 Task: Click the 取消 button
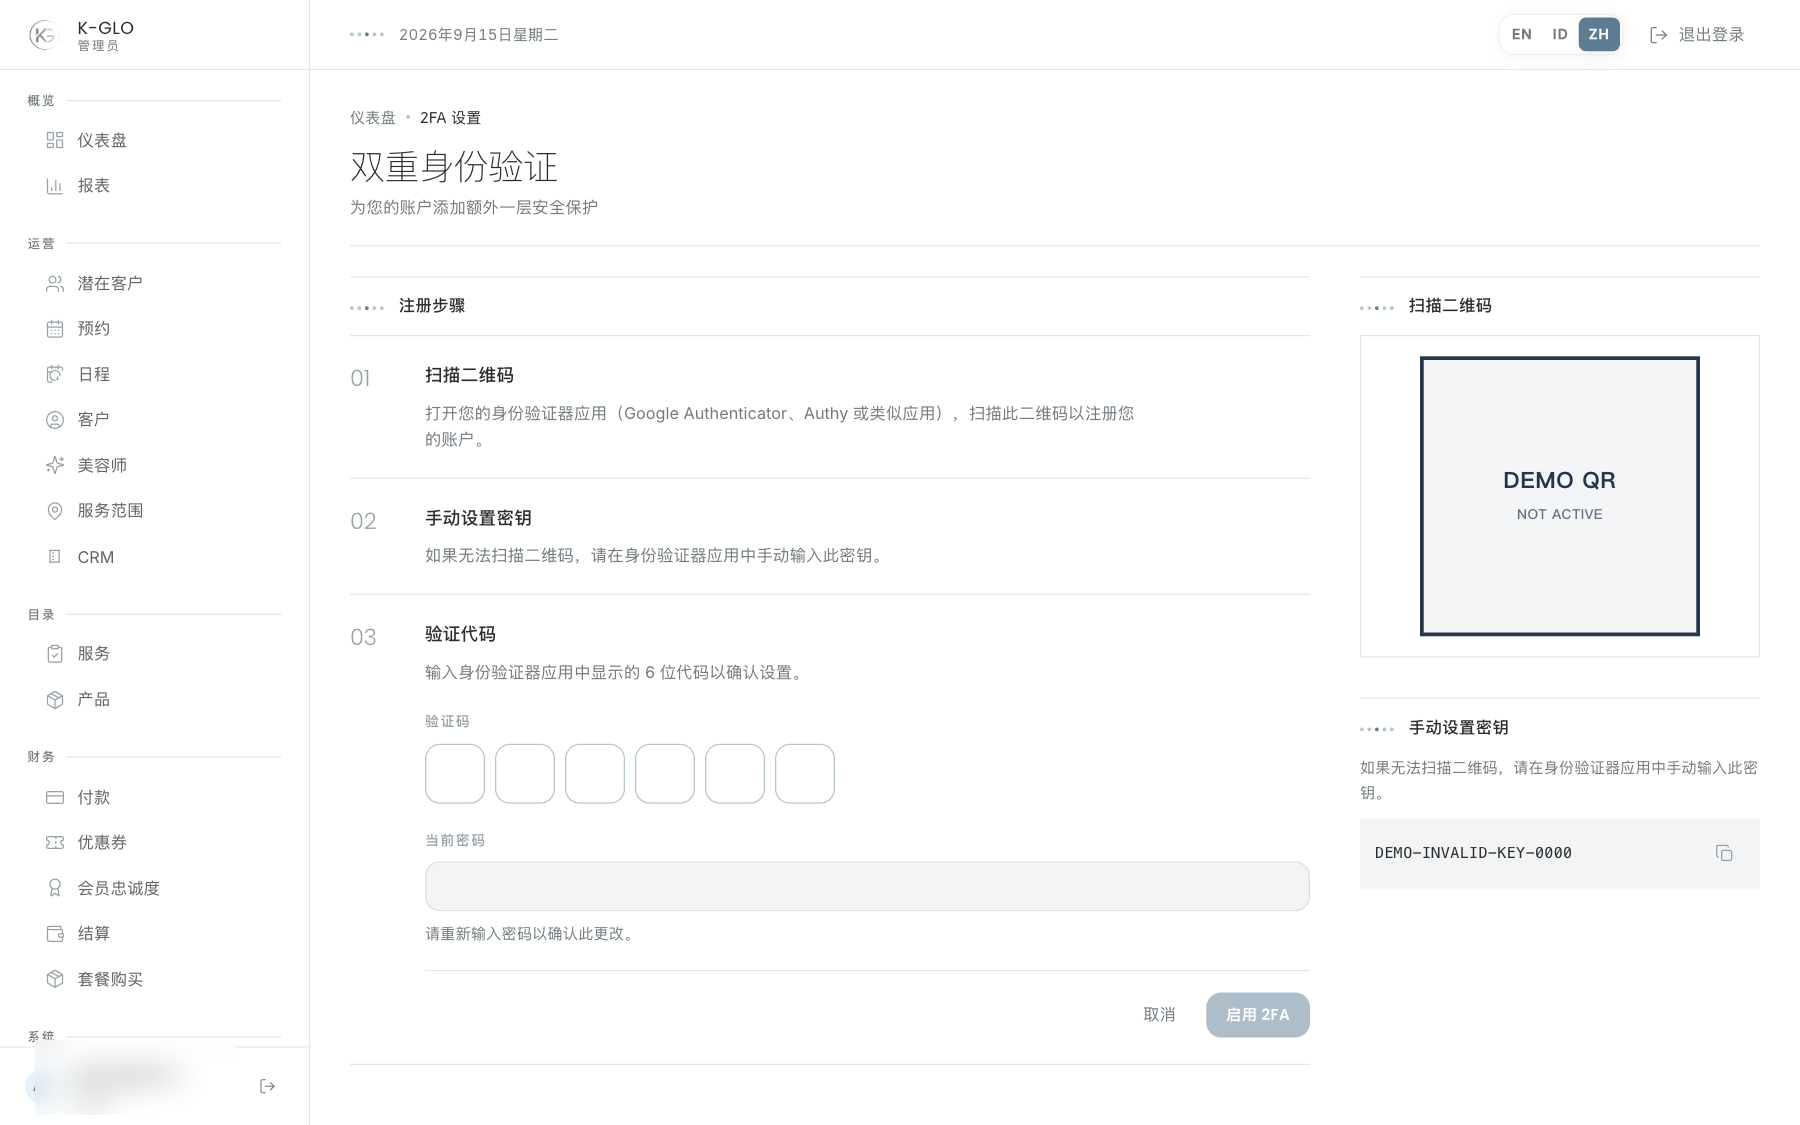[1159, 1015]
